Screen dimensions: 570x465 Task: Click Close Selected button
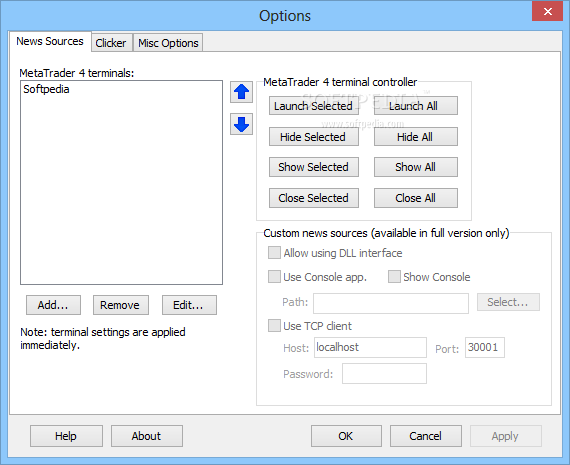coord(314,198)
